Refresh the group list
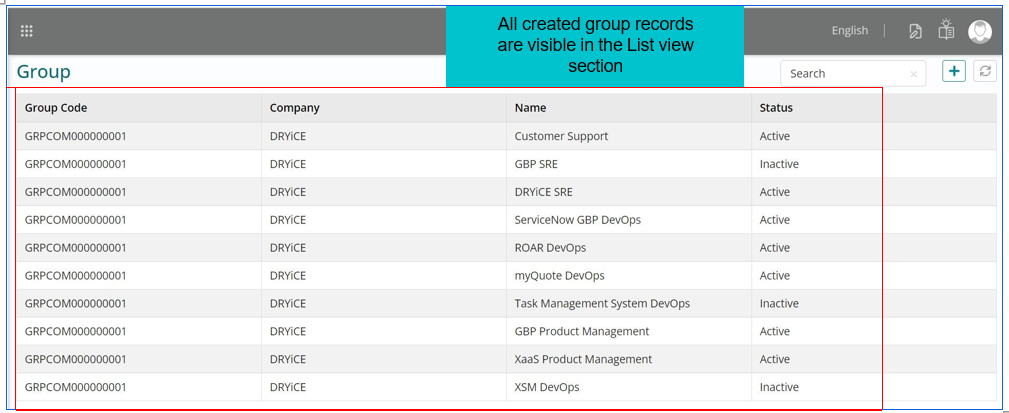The width and height of the screenshot is (1009, 413). (985, 71)
